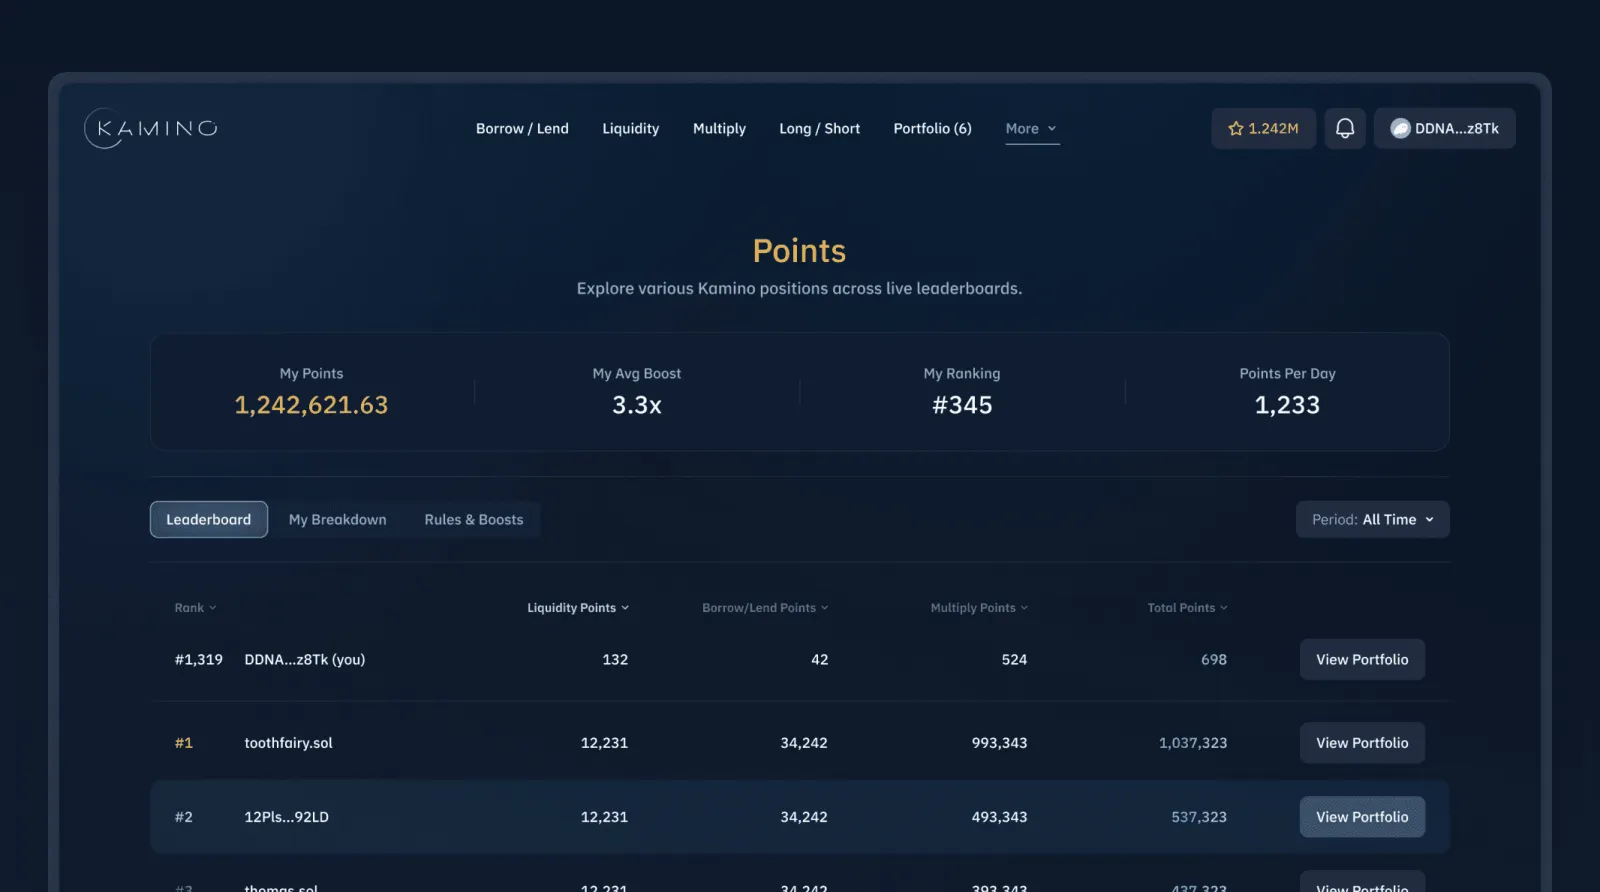Open the DDNA...z8Tk wallet avatar button
This screenshot has height=892, width=1600.
click(x=1444, y=128)
